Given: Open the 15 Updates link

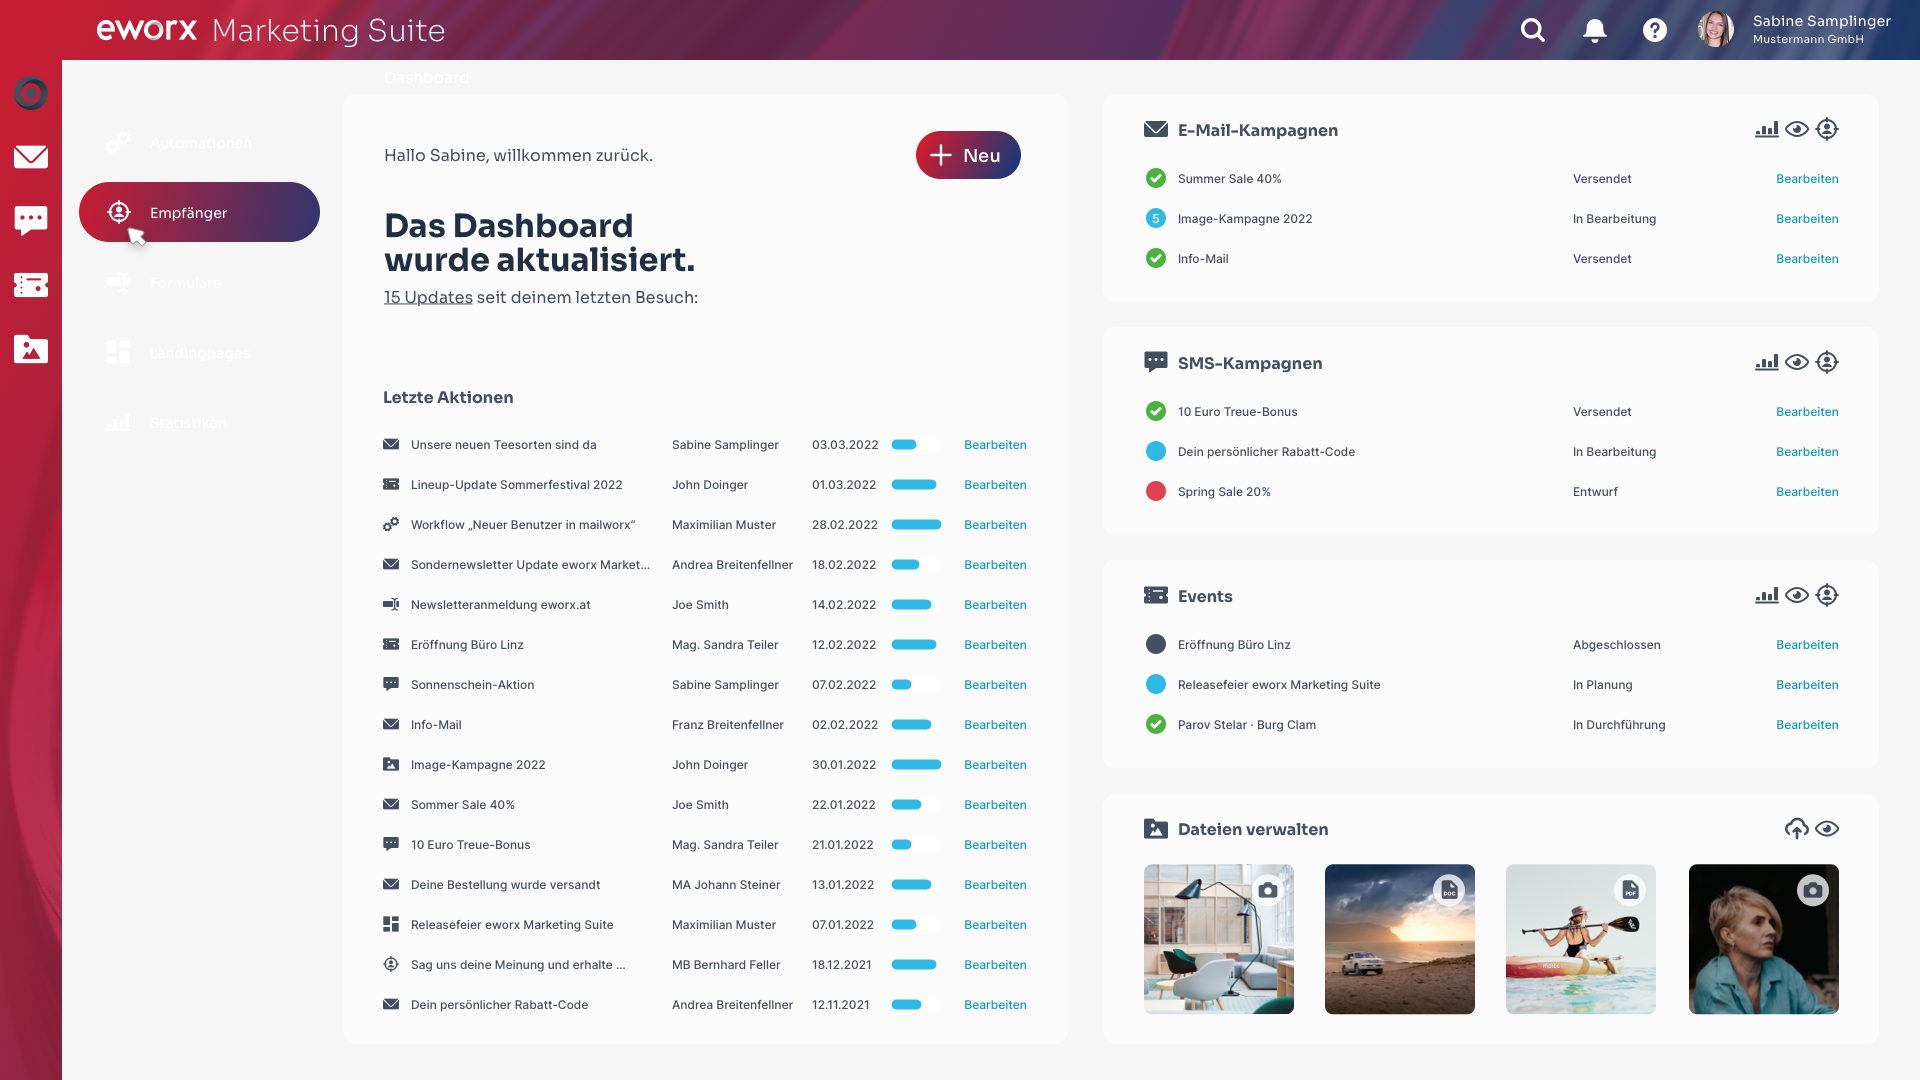Looking at the screenshot, I should click(x=428, y=298).
